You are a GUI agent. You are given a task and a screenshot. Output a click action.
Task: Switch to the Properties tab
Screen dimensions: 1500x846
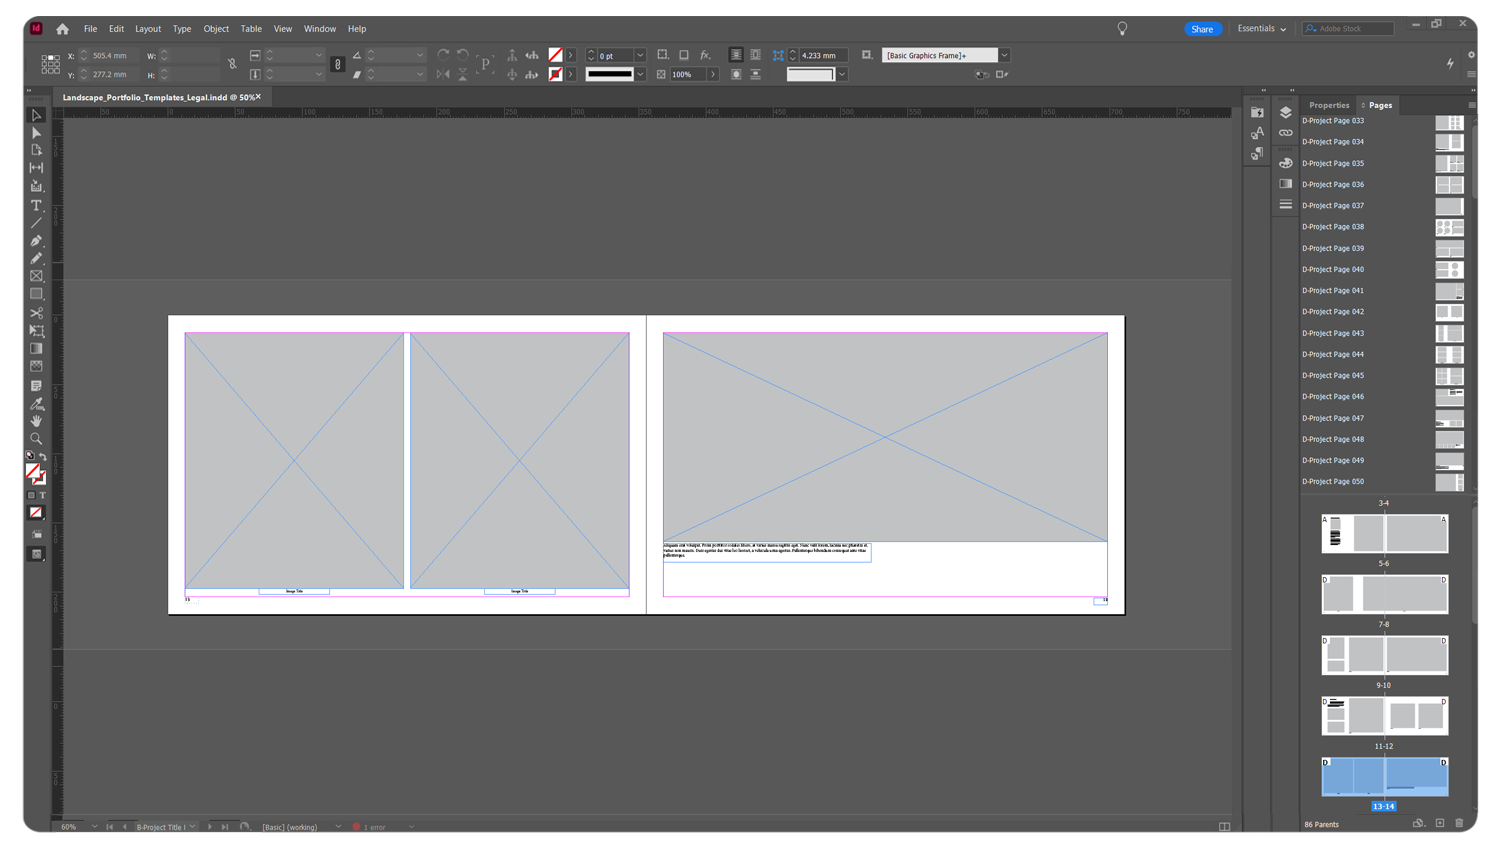[1329, 105]
